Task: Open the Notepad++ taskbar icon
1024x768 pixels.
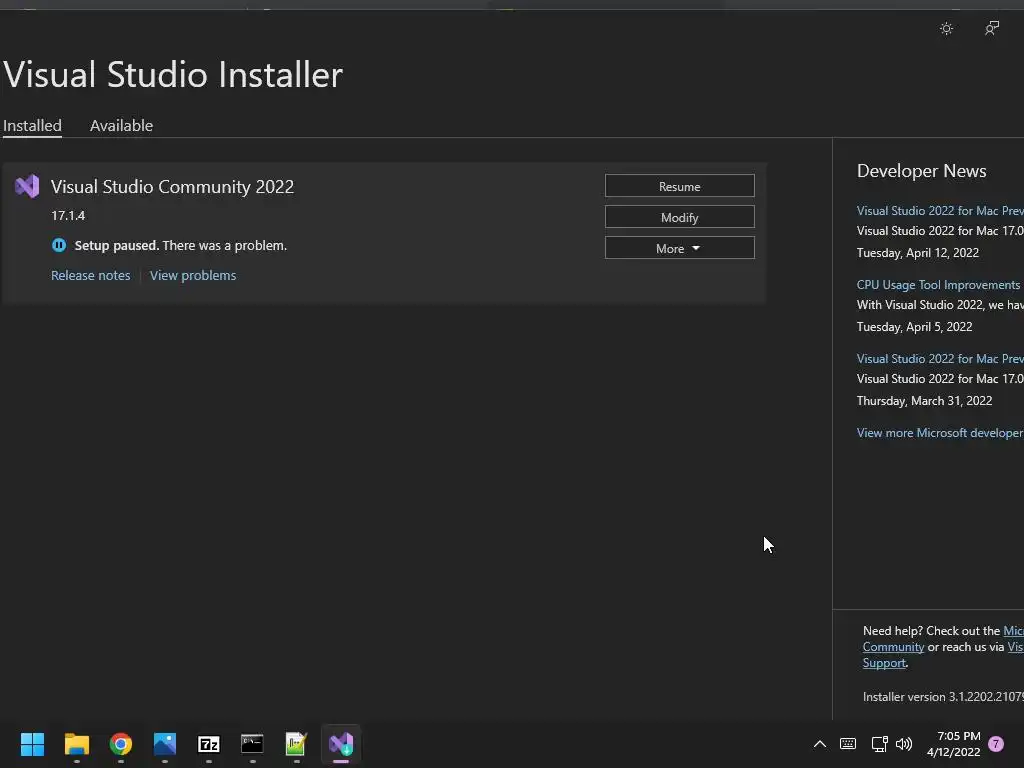Action: pos(296,744)
